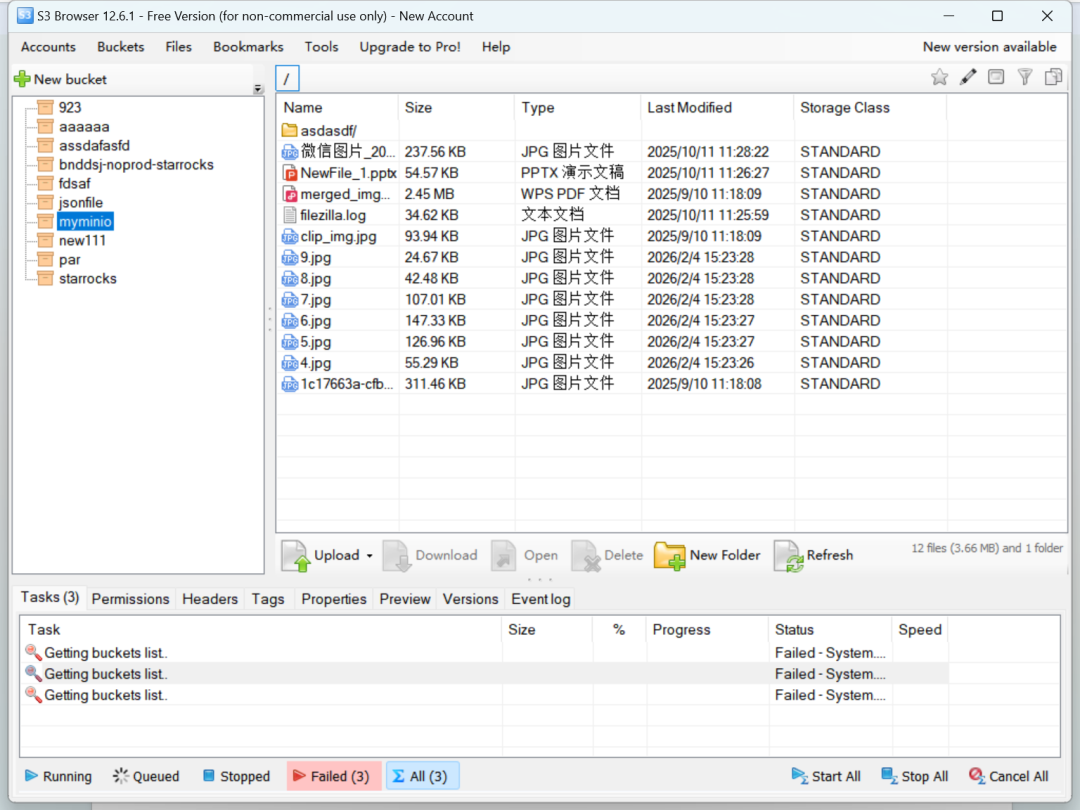Select the jsonfile bucket
This screenshot has height=810, width=1080.
click(x=81, y=202)
